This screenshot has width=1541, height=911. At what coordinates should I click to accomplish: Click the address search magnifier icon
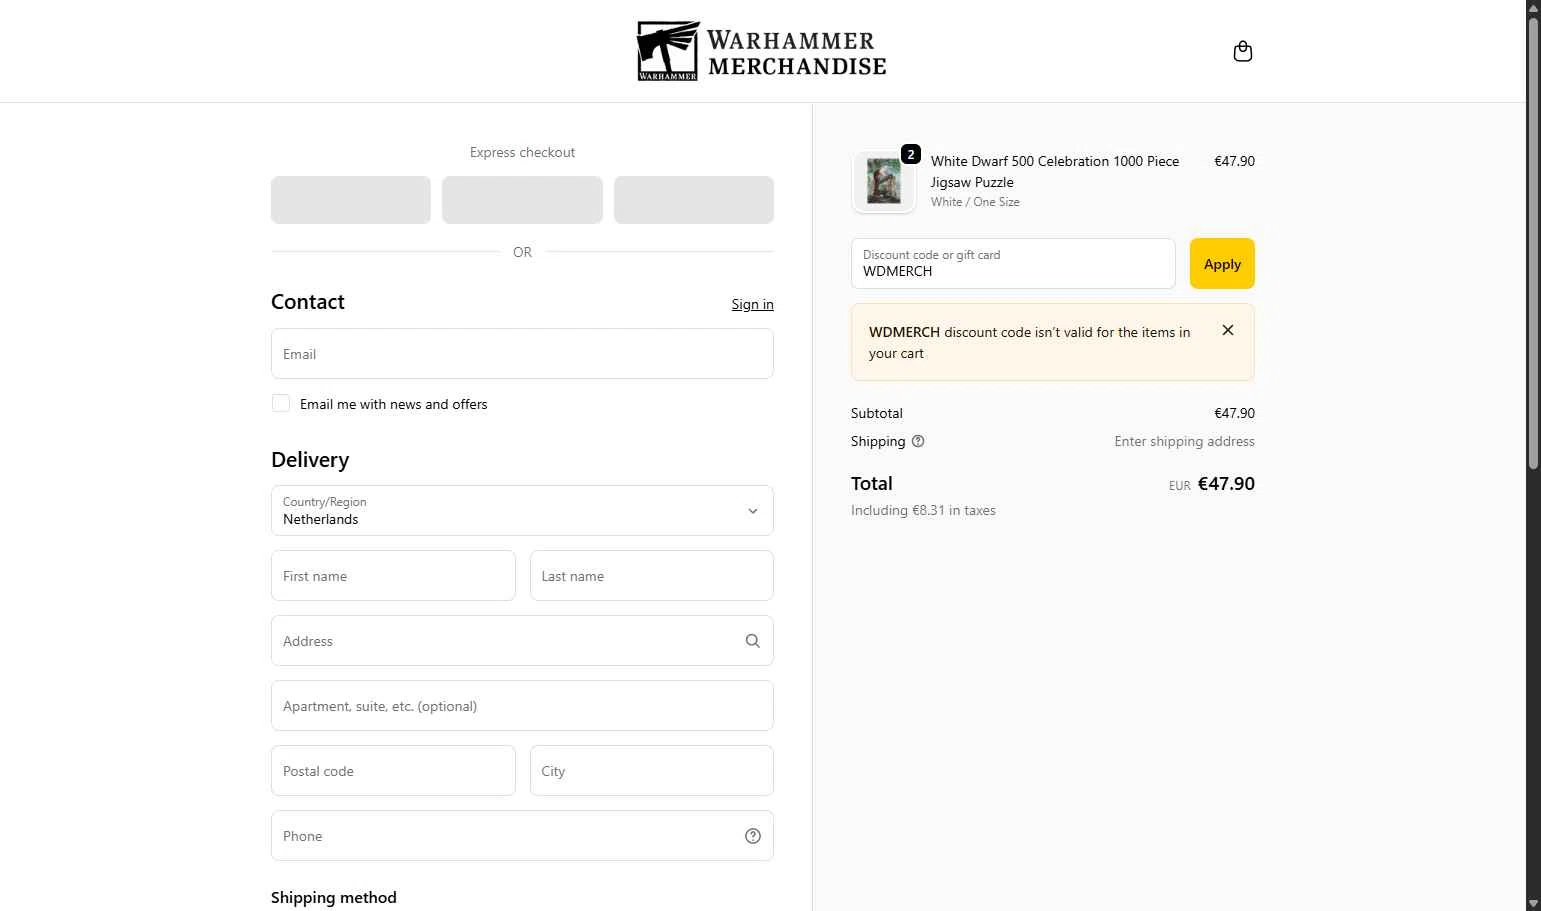(x=753, y=641)
